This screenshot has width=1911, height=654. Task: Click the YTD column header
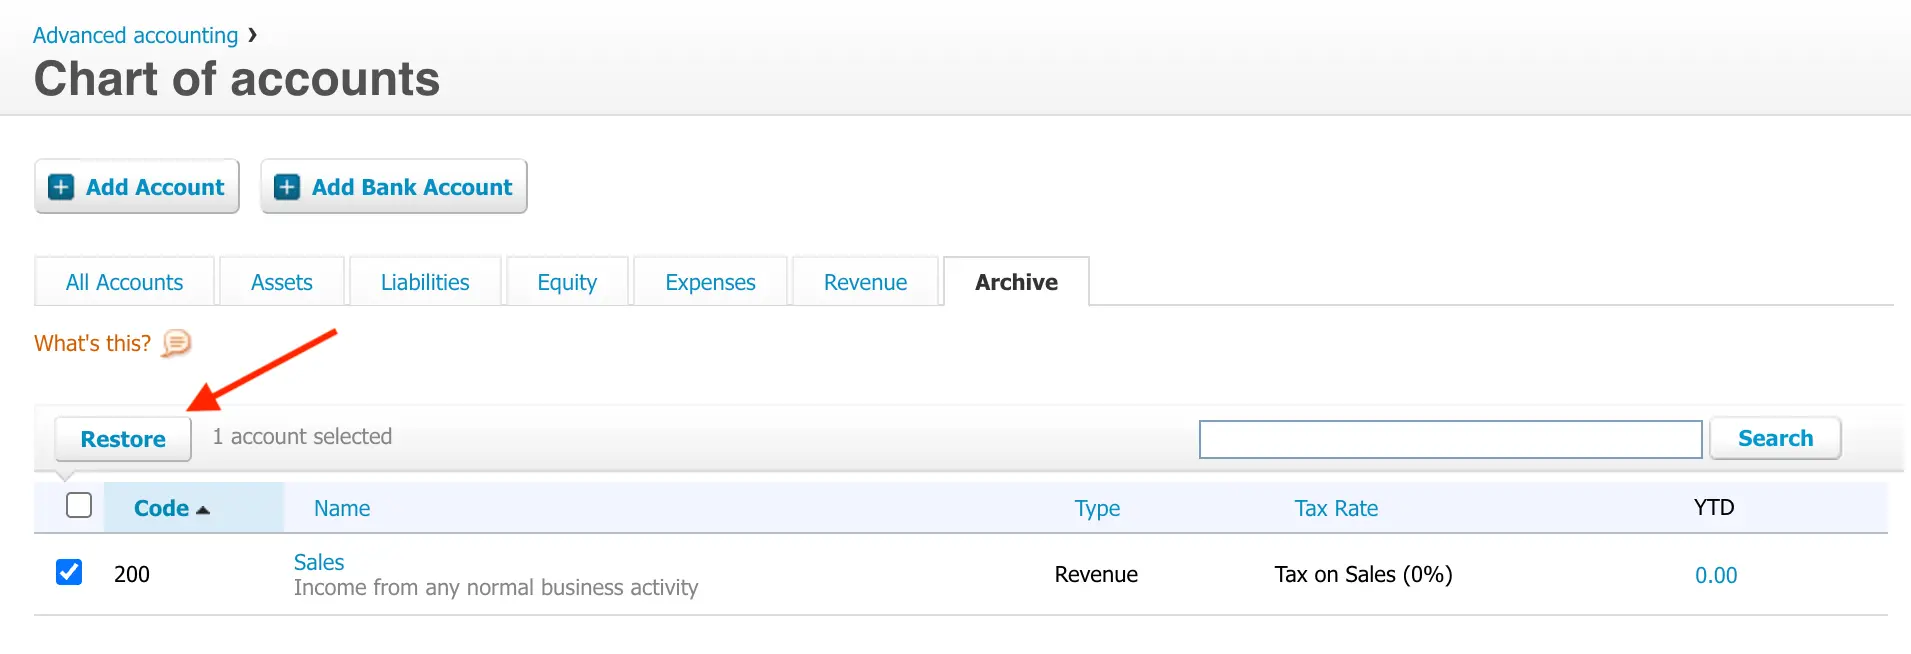pos(1714,507)
